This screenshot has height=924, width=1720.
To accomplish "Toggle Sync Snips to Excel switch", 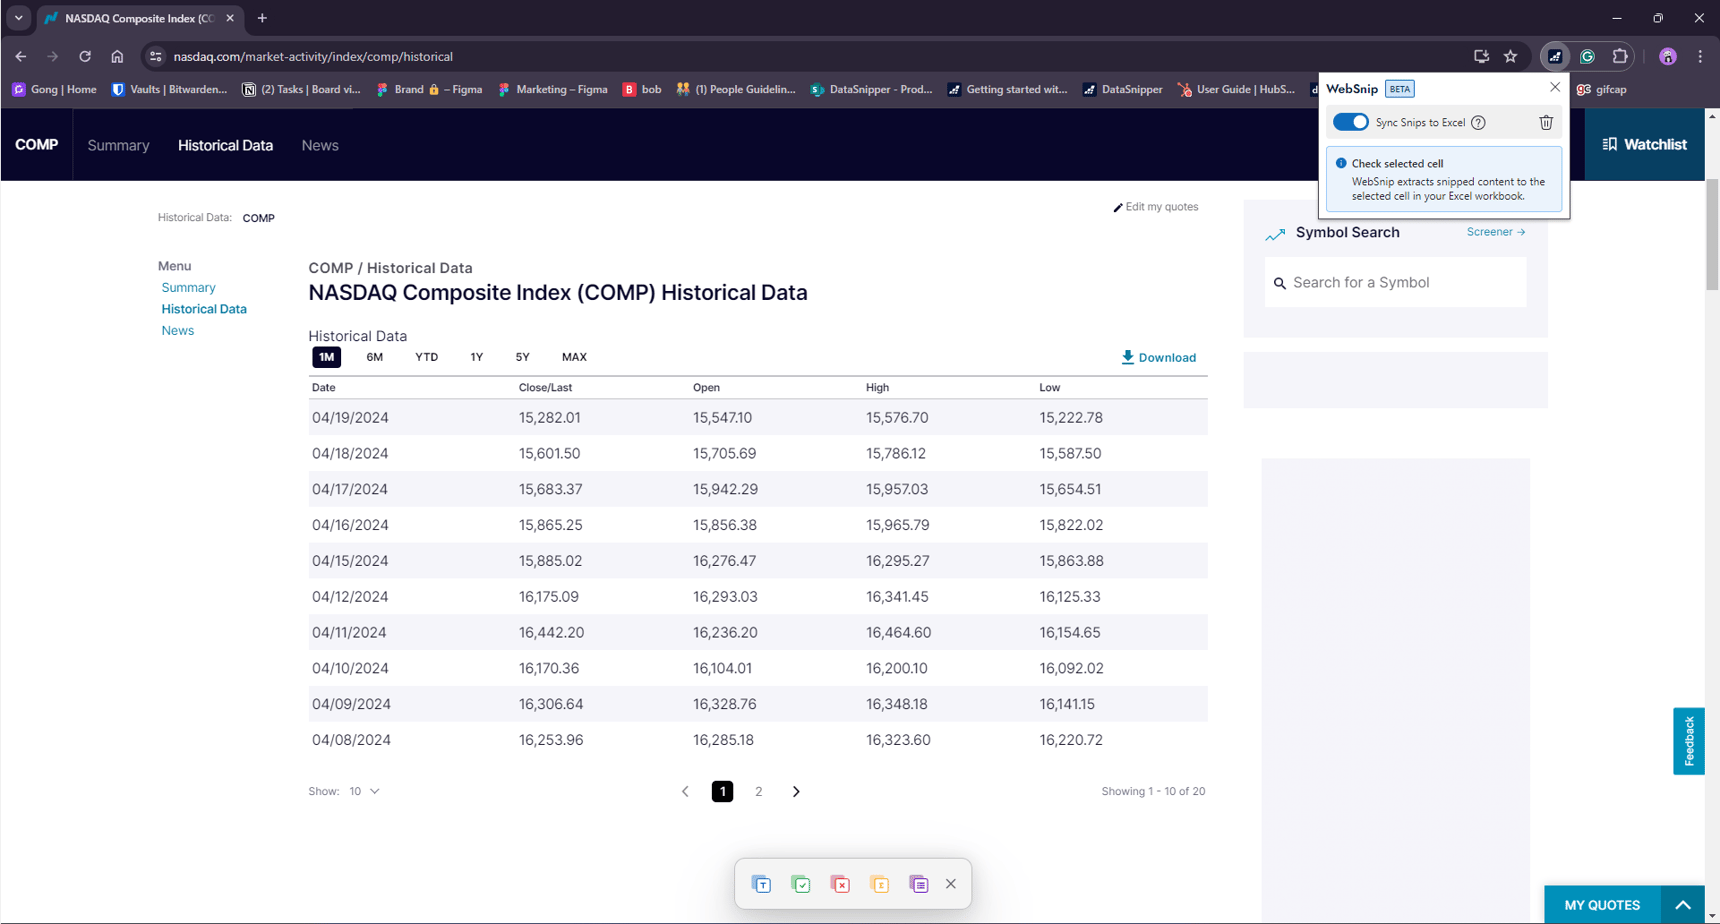I will 1351,122.
